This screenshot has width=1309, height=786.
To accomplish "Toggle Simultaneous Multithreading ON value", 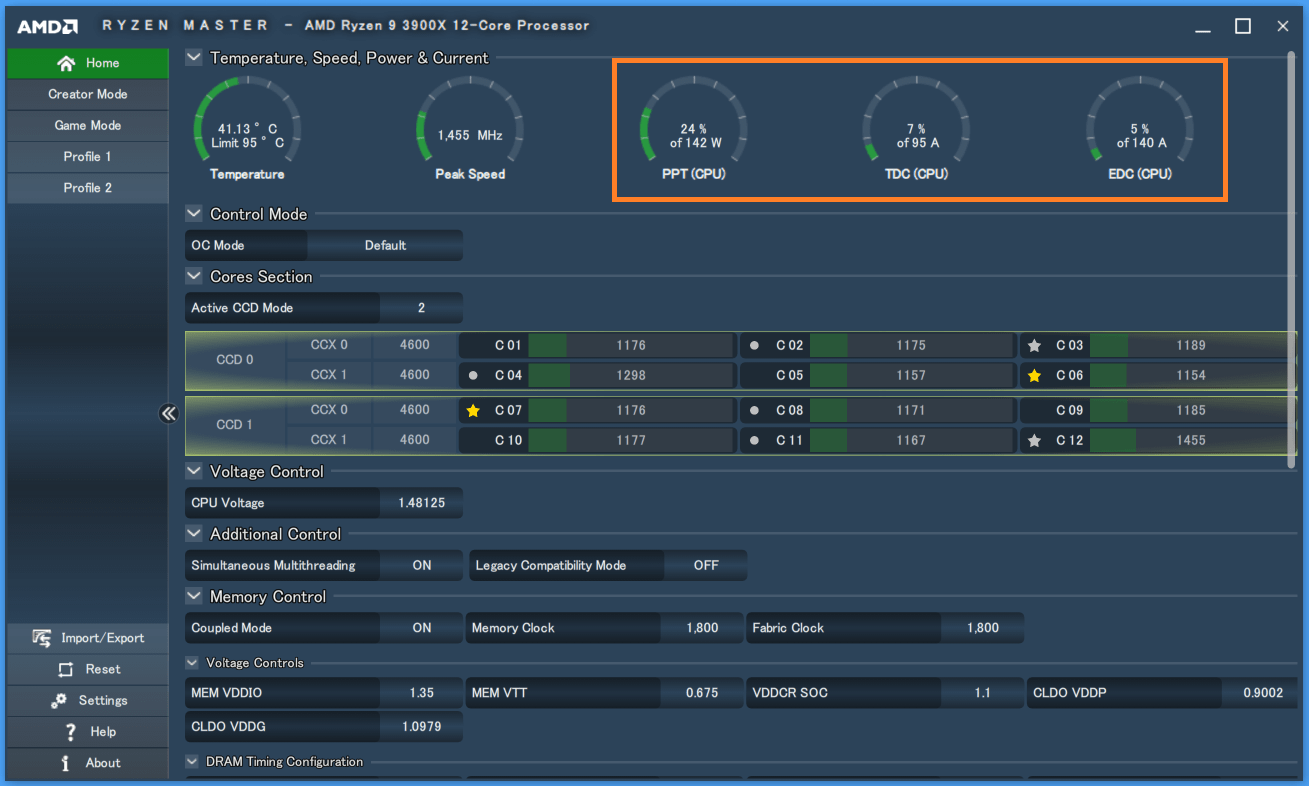I will 422,565.
